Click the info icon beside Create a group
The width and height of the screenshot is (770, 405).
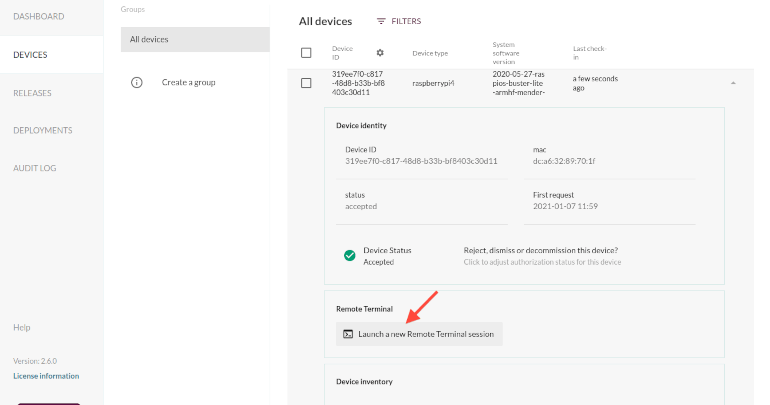tap(137, 82)
